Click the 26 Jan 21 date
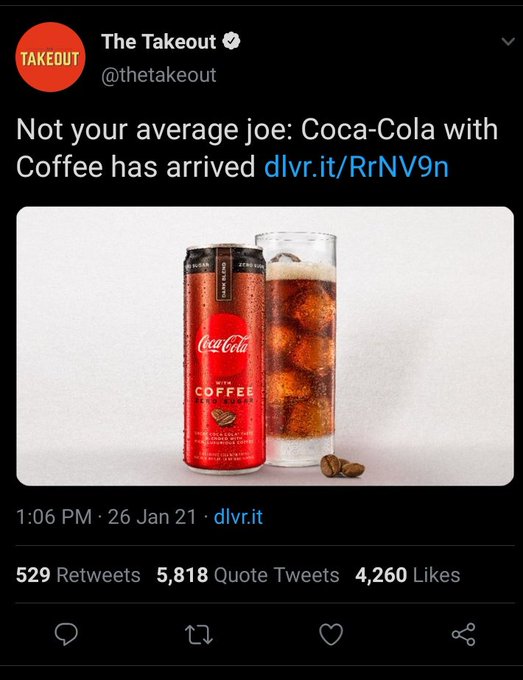The image size is (523, 680). click(x=152, y=517)
